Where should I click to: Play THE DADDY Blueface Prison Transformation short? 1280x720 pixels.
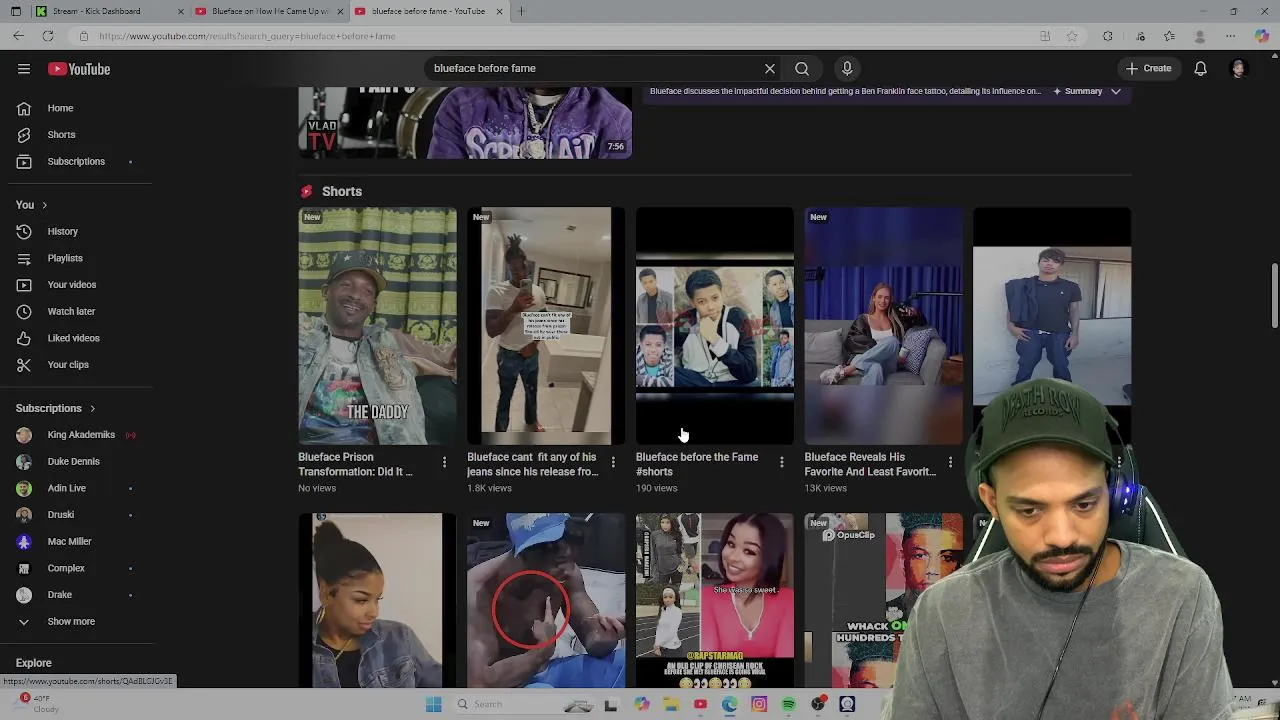pos(377,326)
